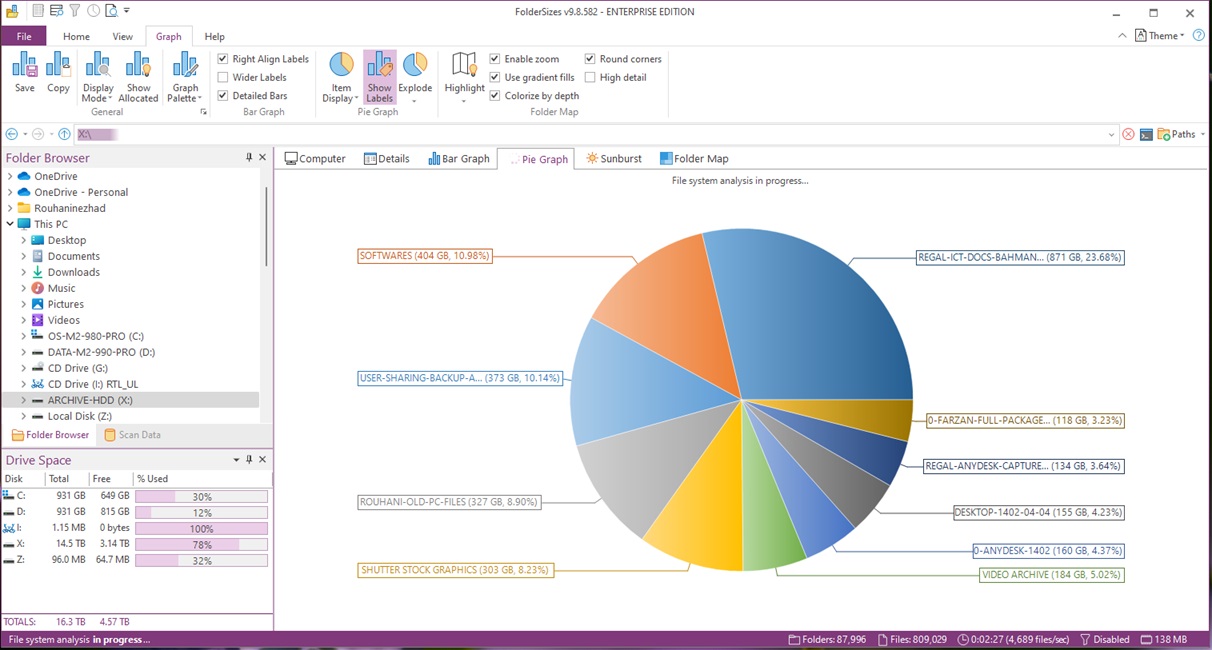This screenshot has height=650, width=1212.
Task: Uncheck the Right Align Labels checkbox
Action: 223,59
